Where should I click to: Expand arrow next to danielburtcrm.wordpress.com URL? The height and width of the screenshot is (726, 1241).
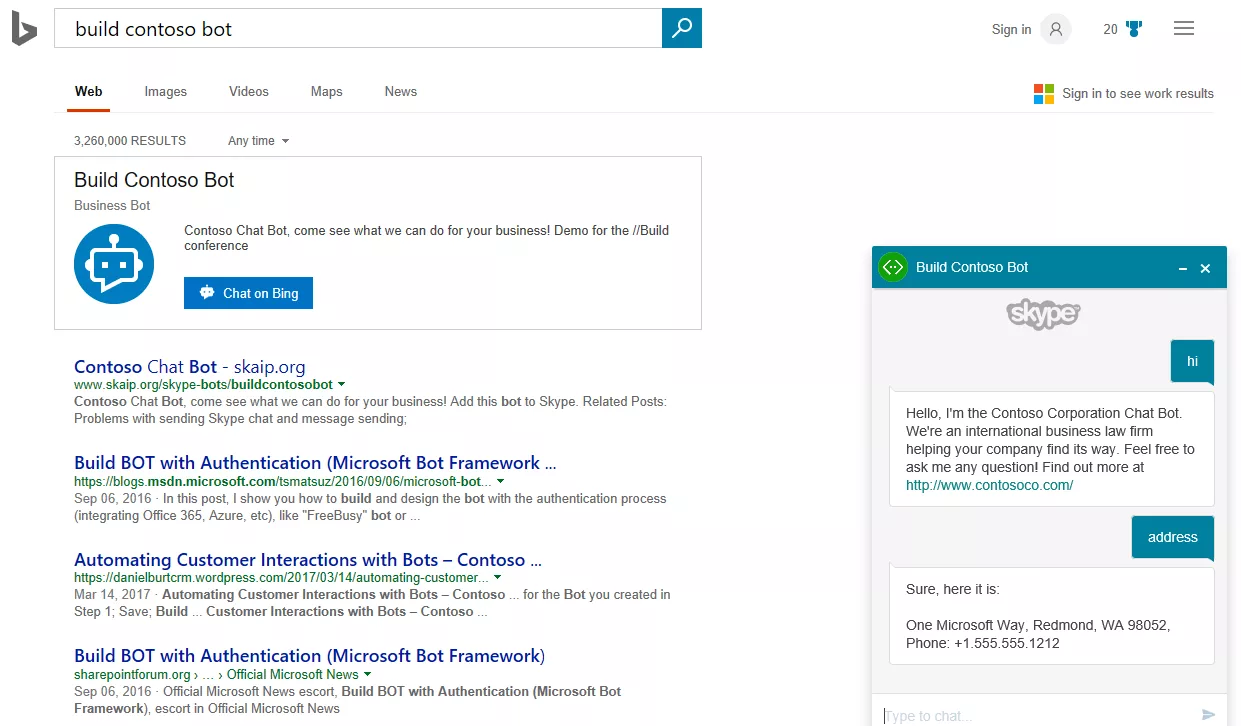(x=497, y=577)
